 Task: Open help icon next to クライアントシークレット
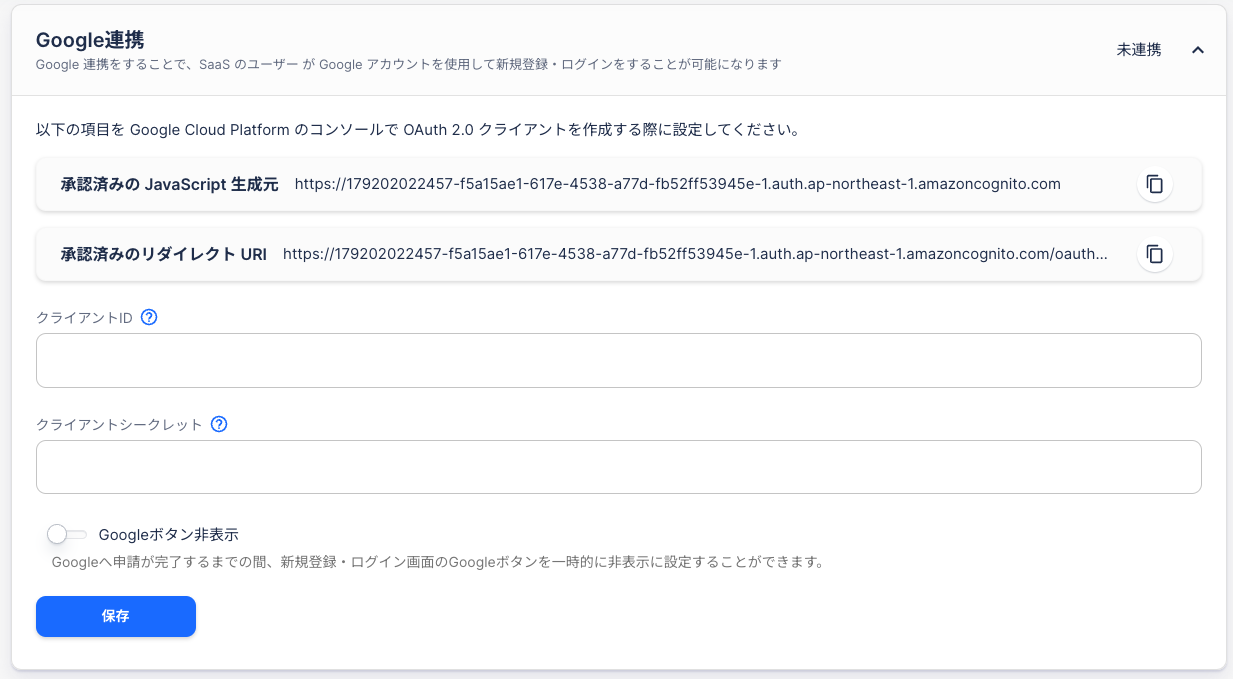219,424
